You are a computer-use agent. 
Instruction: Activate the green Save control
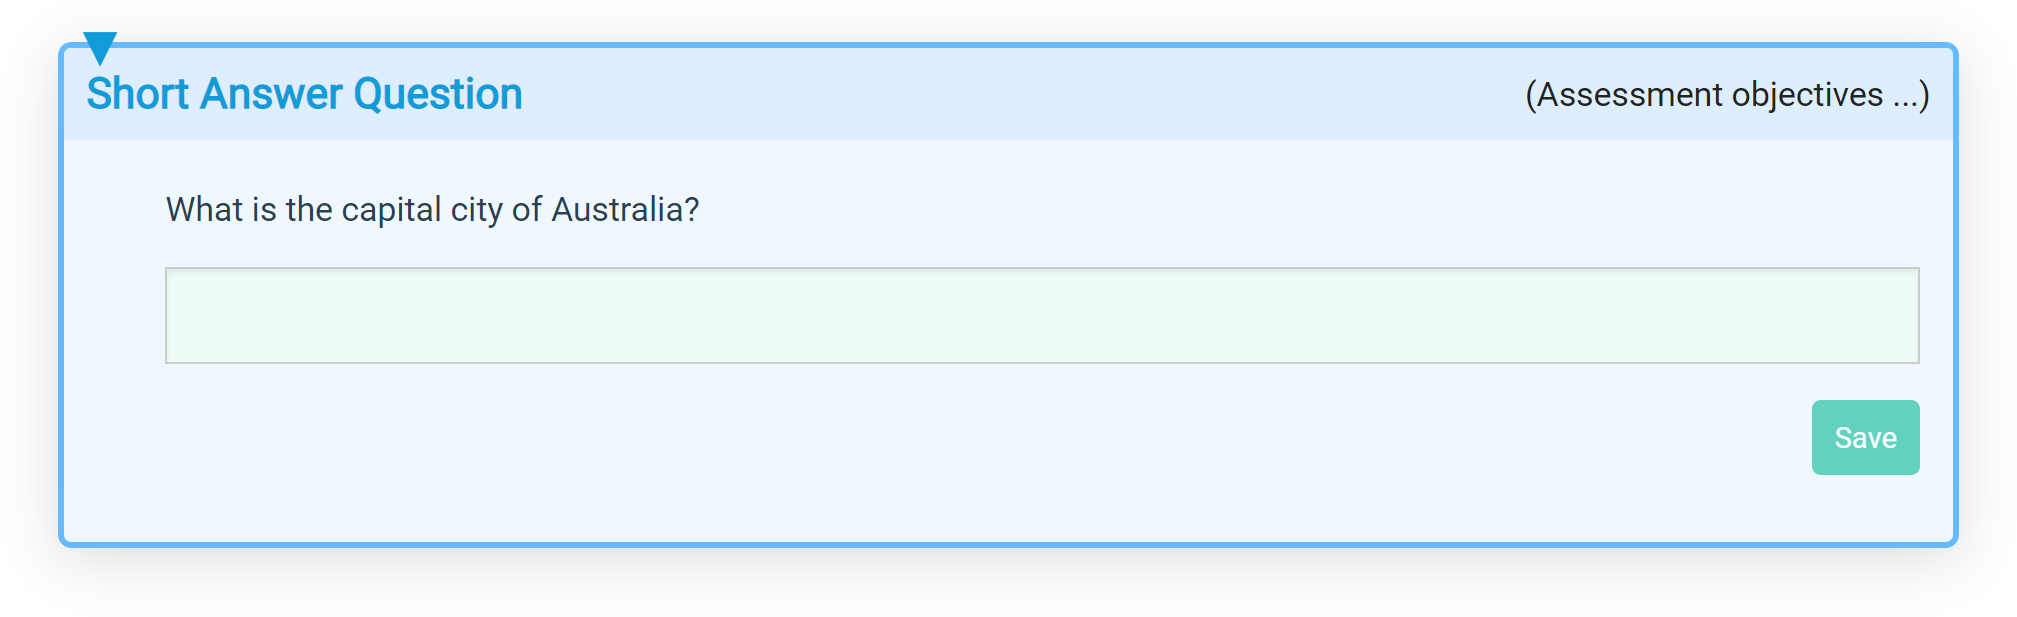click(x=1864, y=437)
